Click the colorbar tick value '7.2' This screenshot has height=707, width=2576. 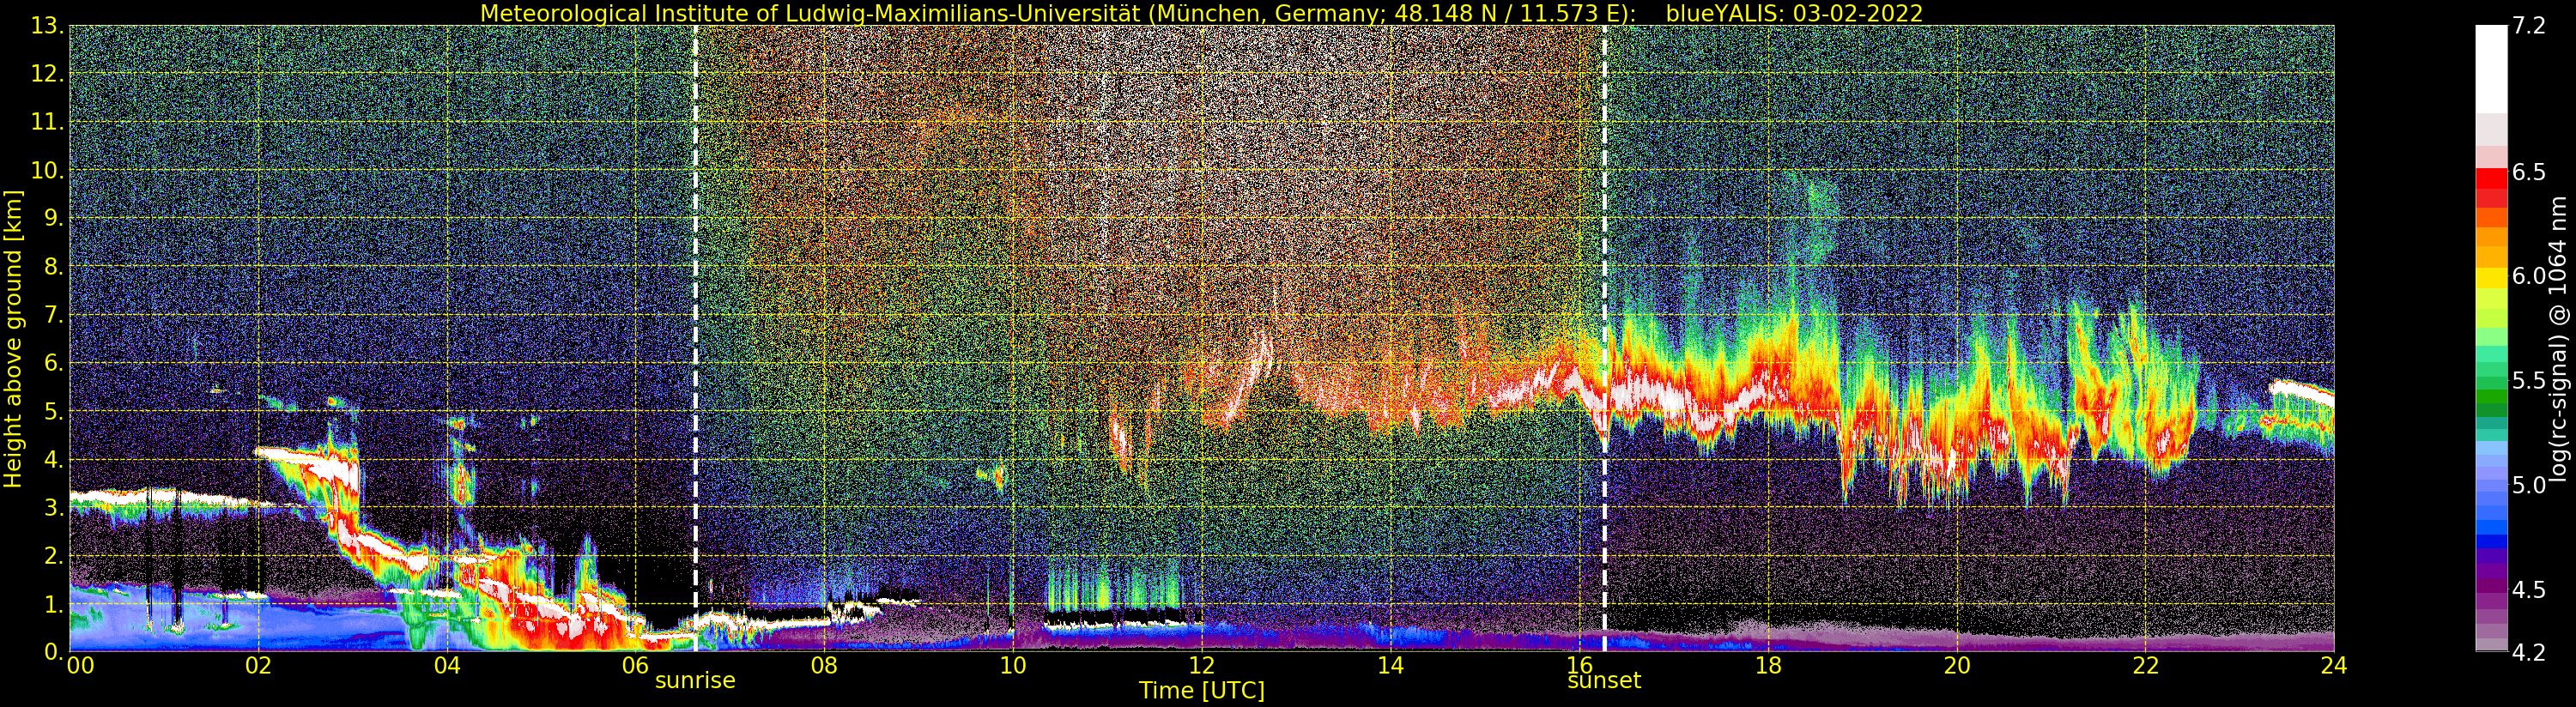pos(2529,26)
